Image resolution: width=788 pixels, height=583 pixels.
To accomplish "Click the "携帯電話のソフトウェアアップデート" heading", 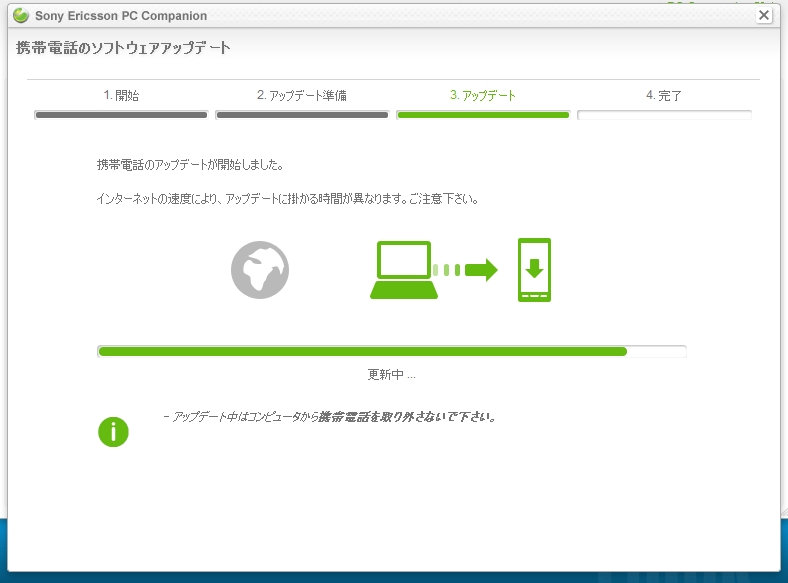I will (124, 48).
